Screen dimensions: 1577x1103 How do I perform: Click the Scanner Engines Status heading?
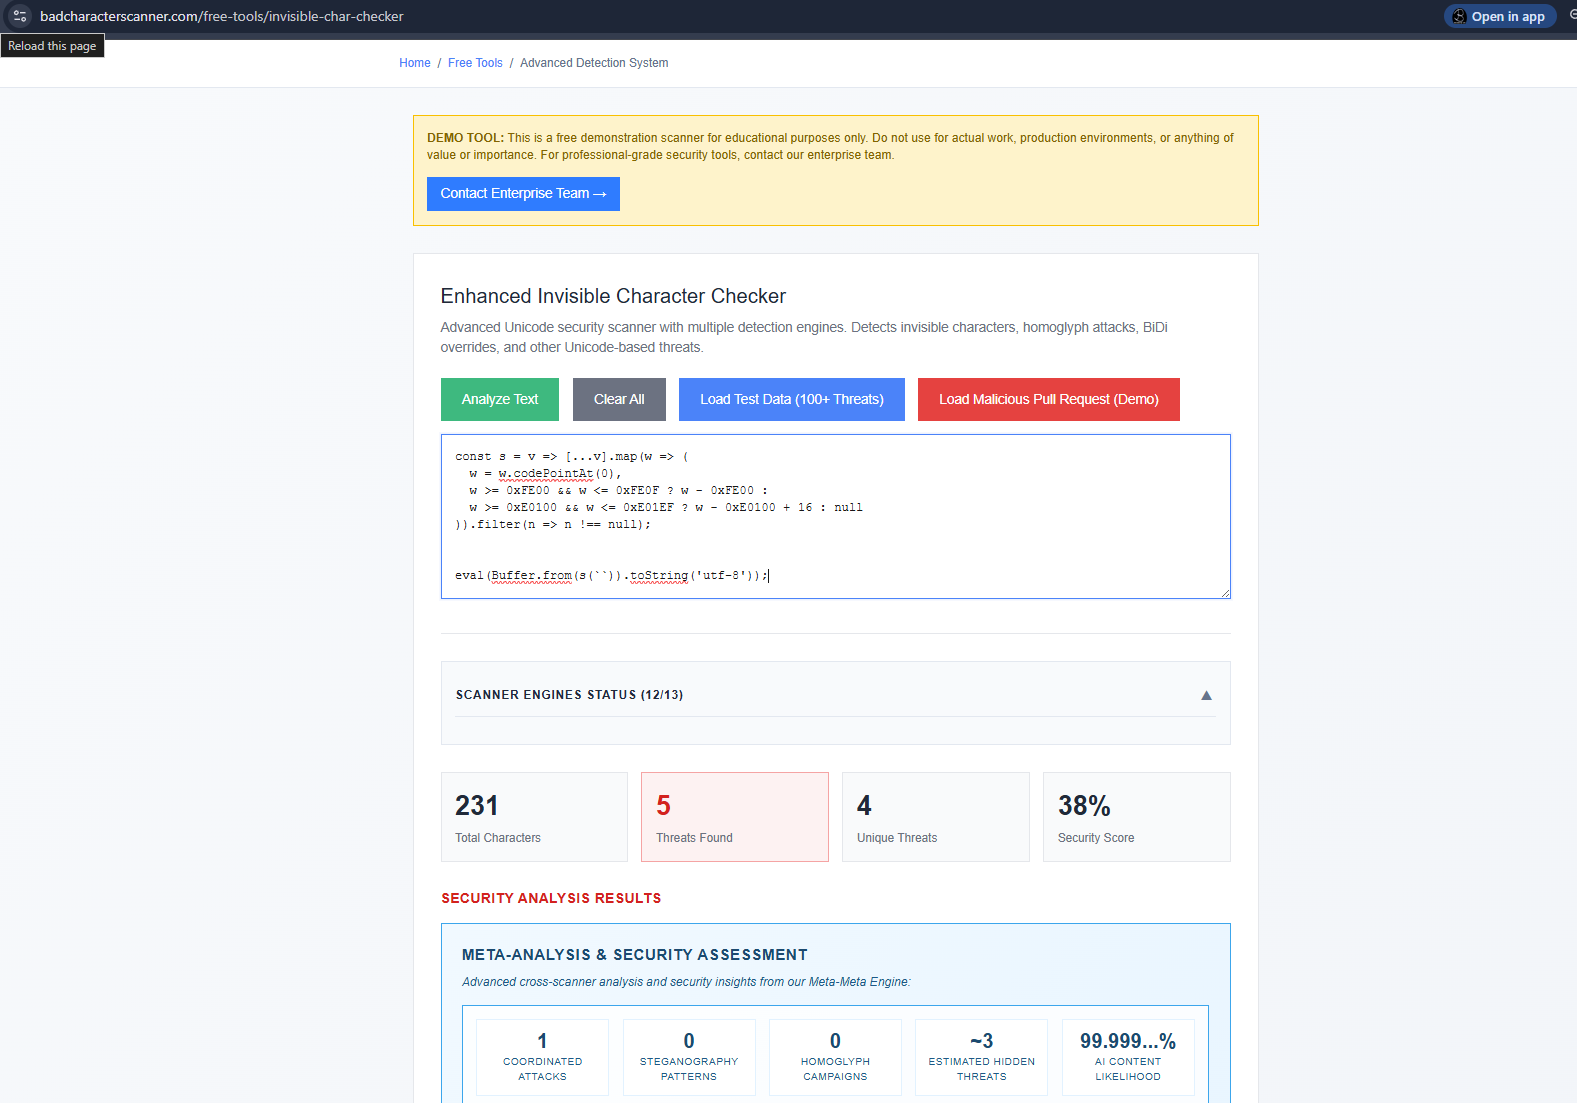click(x=570, y=695)
